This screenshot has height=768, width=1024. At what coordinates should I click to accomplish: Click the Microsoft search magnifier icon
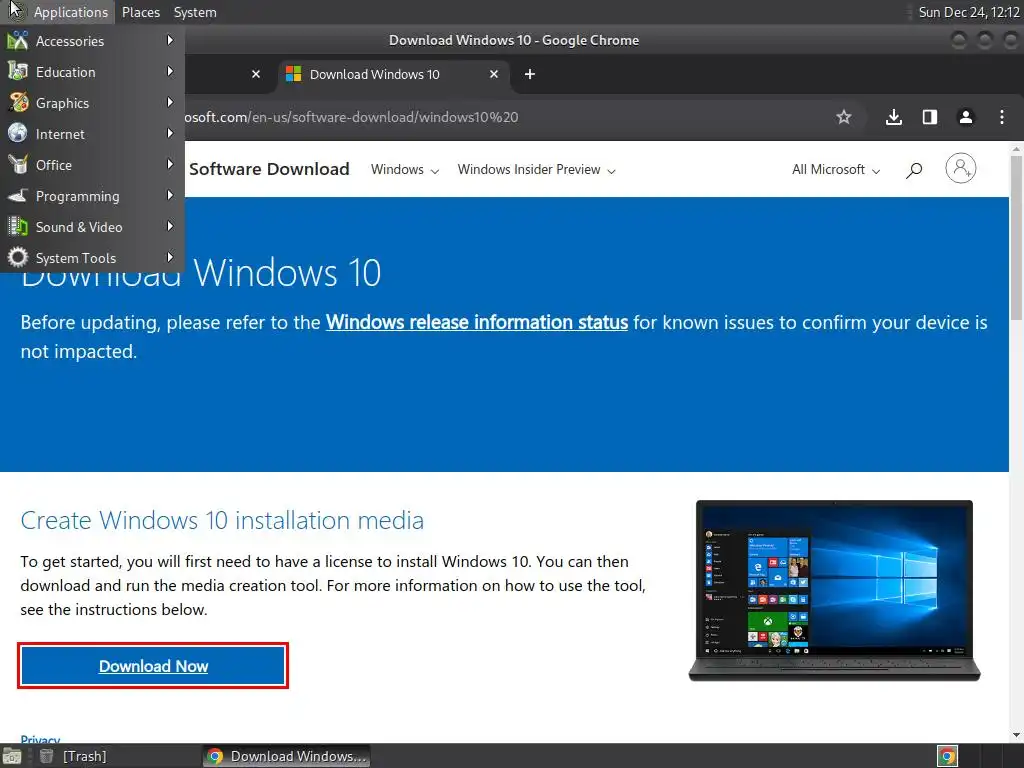(914, 170)
